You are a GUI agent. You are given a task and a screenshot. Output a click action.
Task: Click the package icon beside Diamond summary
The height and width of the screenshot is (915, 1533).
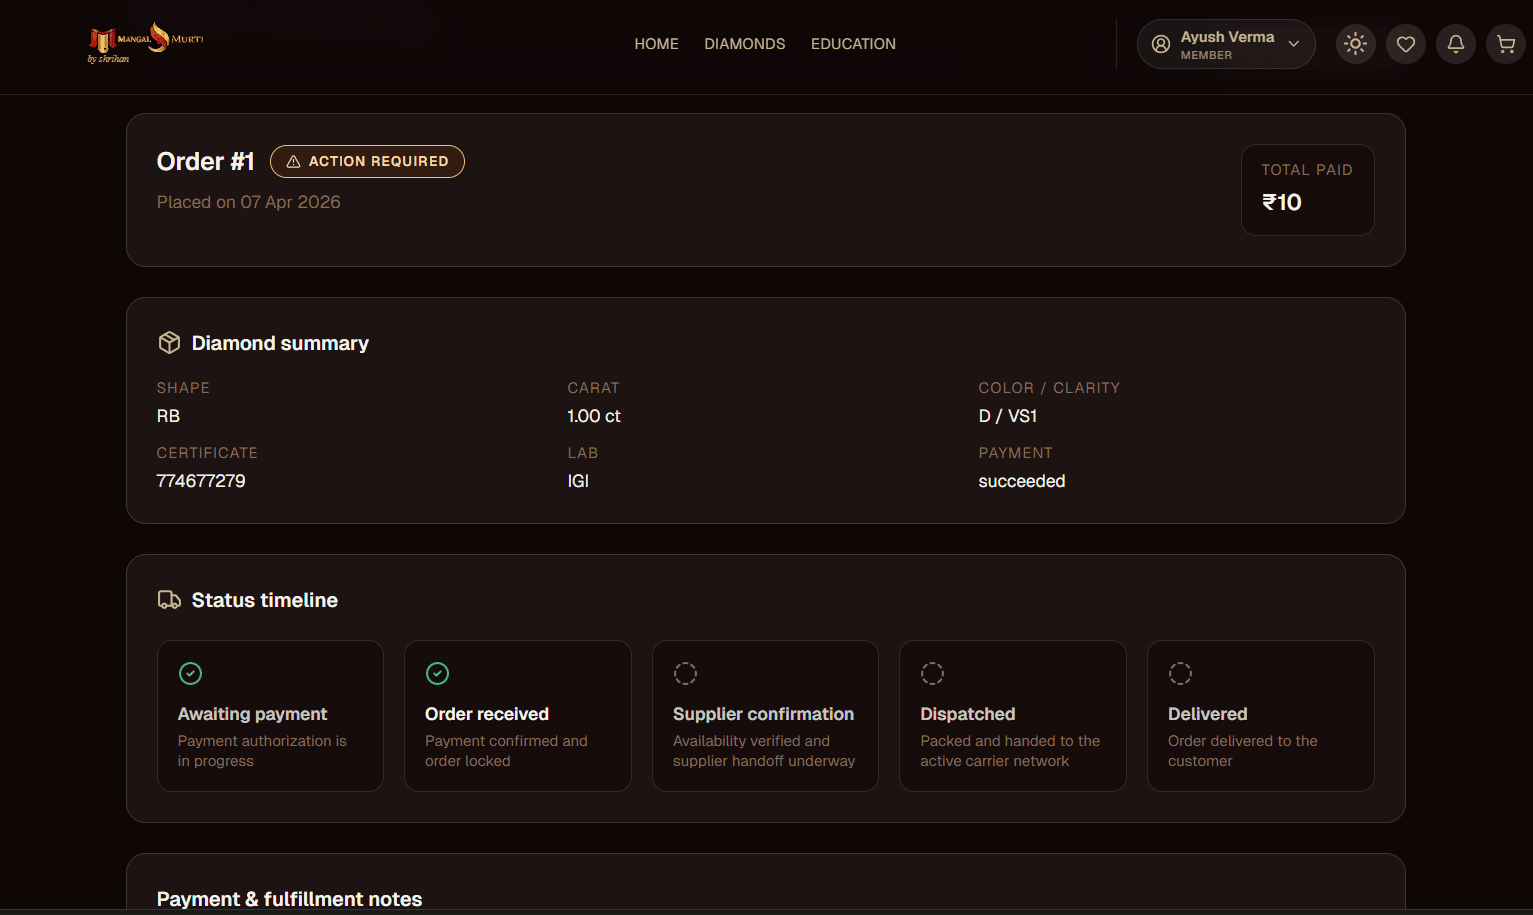169,342
